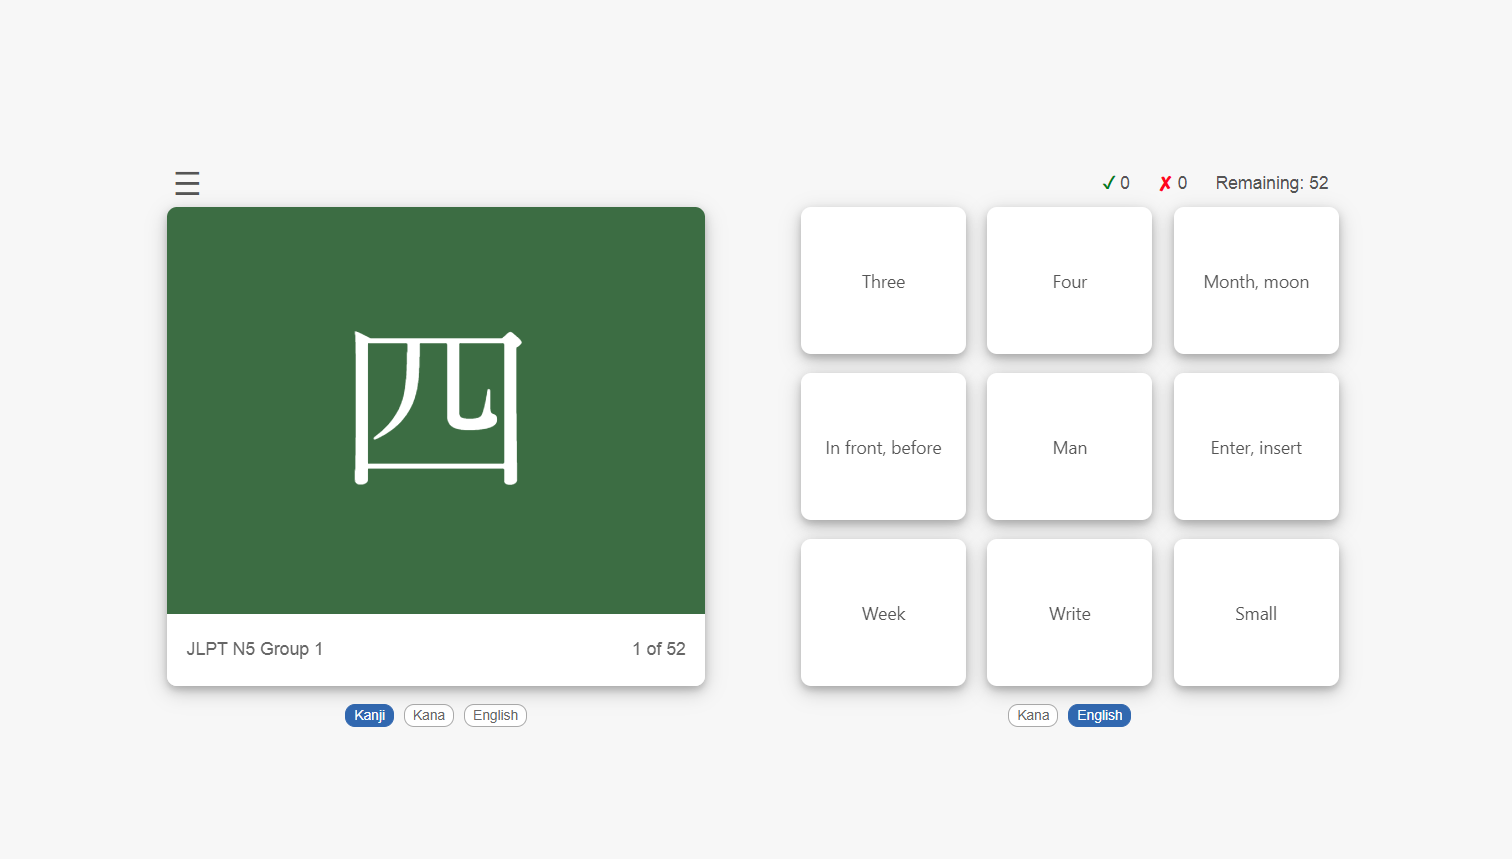The width and height of the screenshot is (1512, 859).
Task: Choose the 'Week' answer card
Action: (883, 612)
